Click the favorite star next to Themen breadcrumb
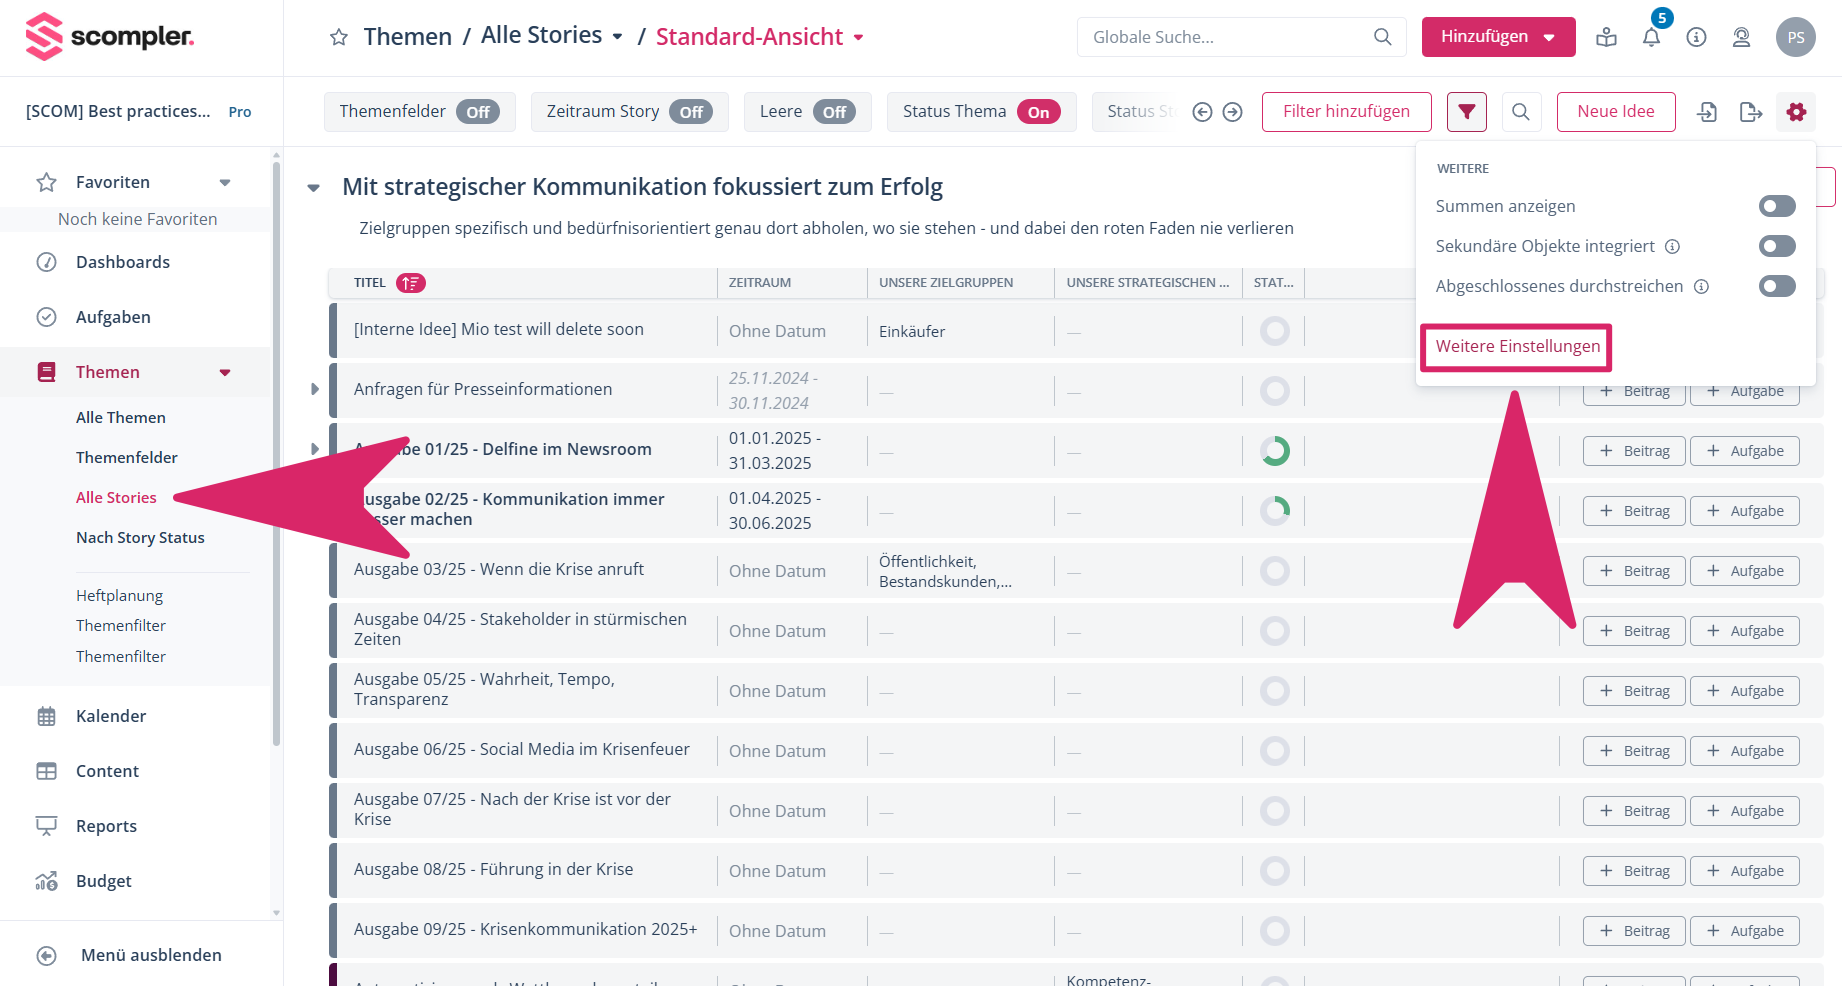The image size is (1842, 986). pos(339,38)
